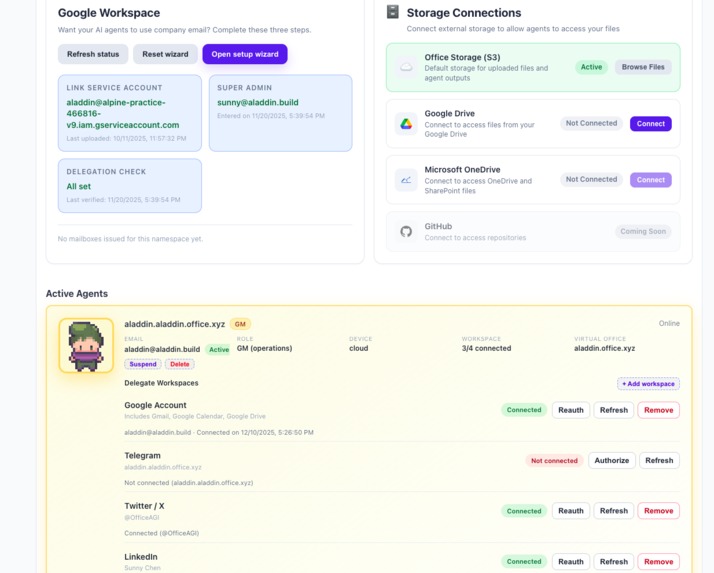Refresh Google Workspace status
This screenshot has height=573, width=714.
click(x=93, y=54)
